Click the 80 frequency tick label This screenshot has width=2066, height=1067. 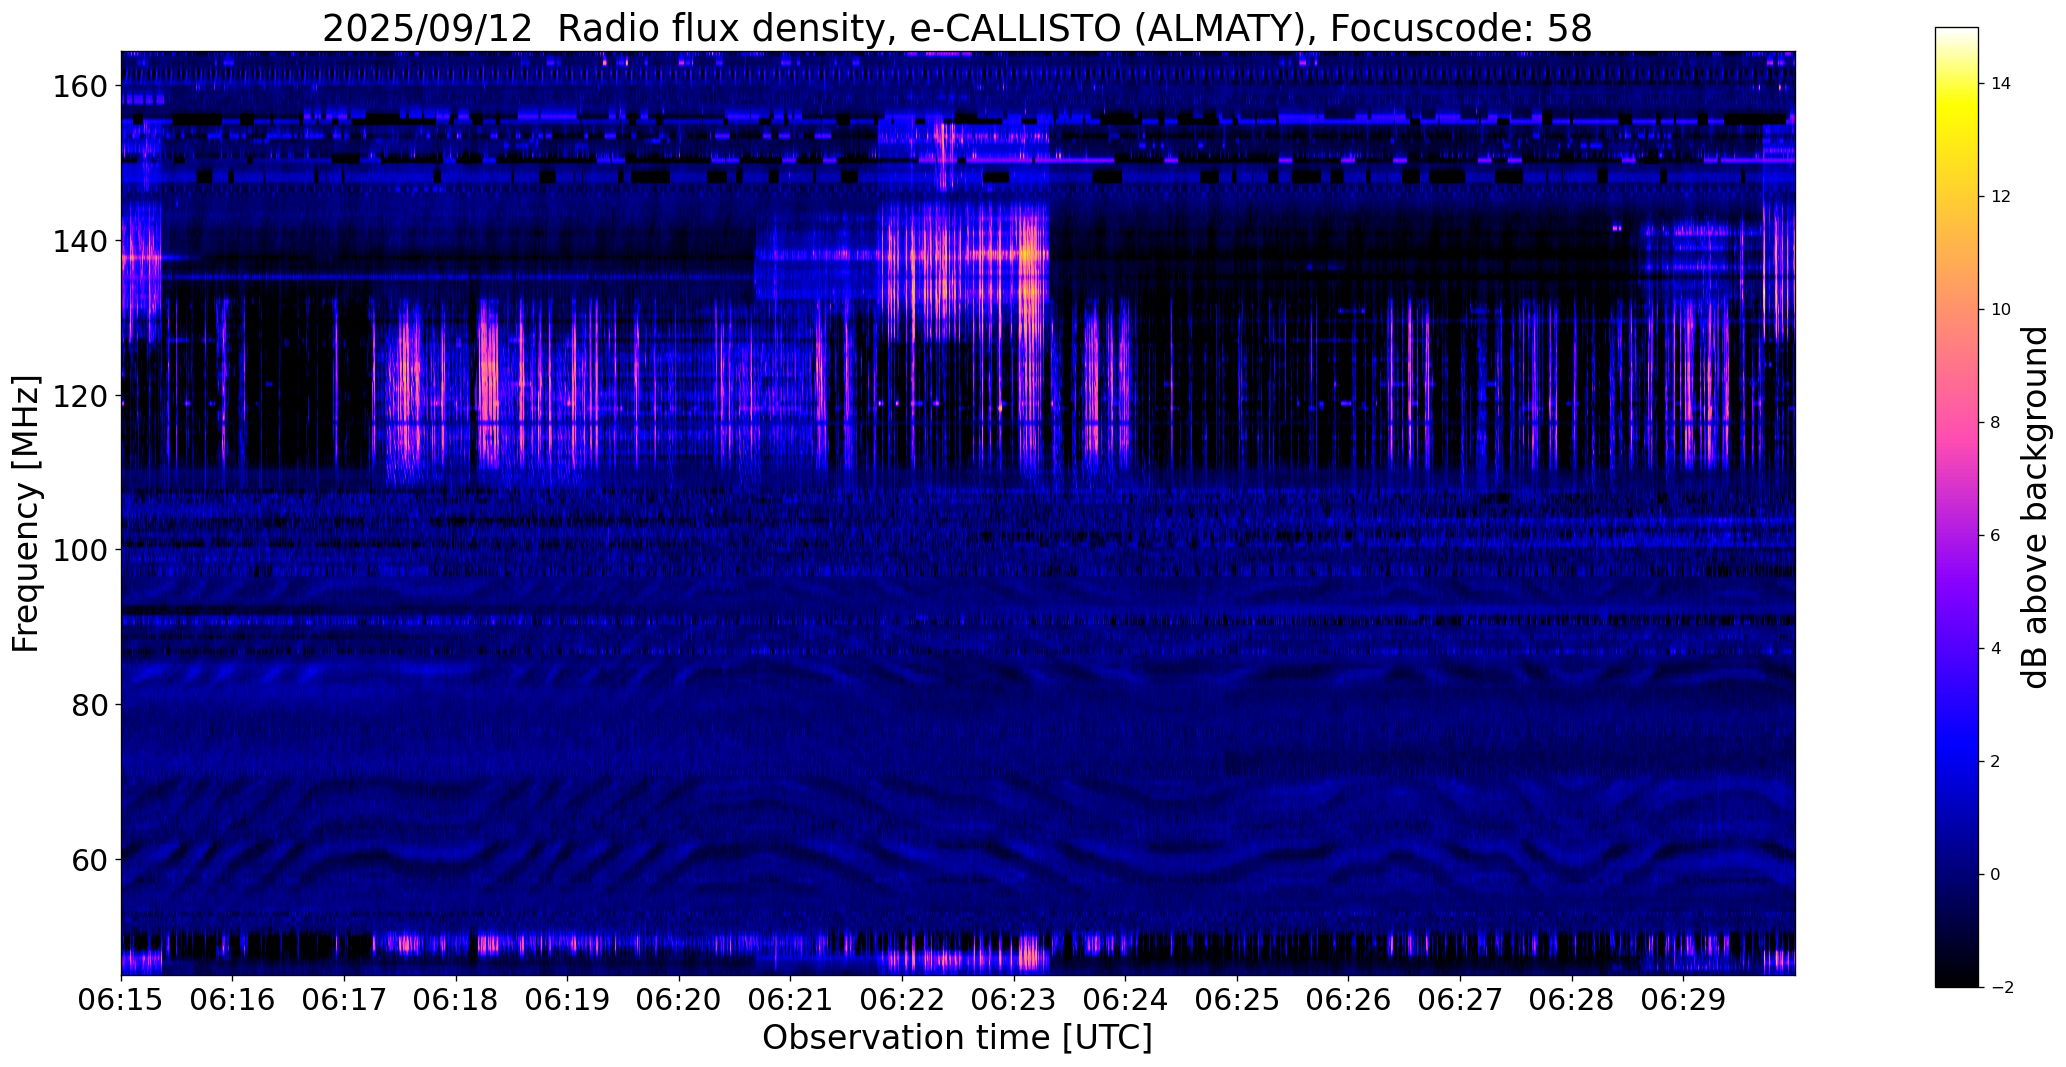91,705
